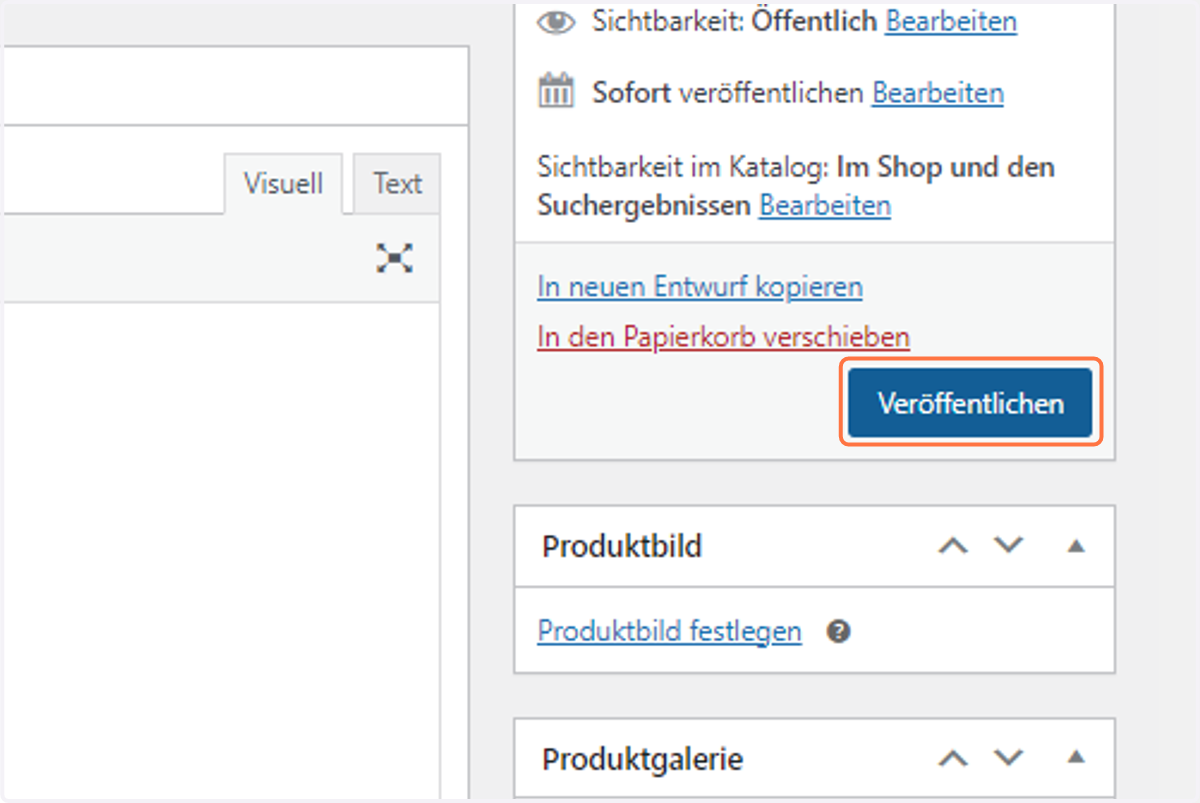Edit Sofort veröffentlichen schedule Bearbeiten link
This screenshot has width=1200, height=803.
point(938,93)
